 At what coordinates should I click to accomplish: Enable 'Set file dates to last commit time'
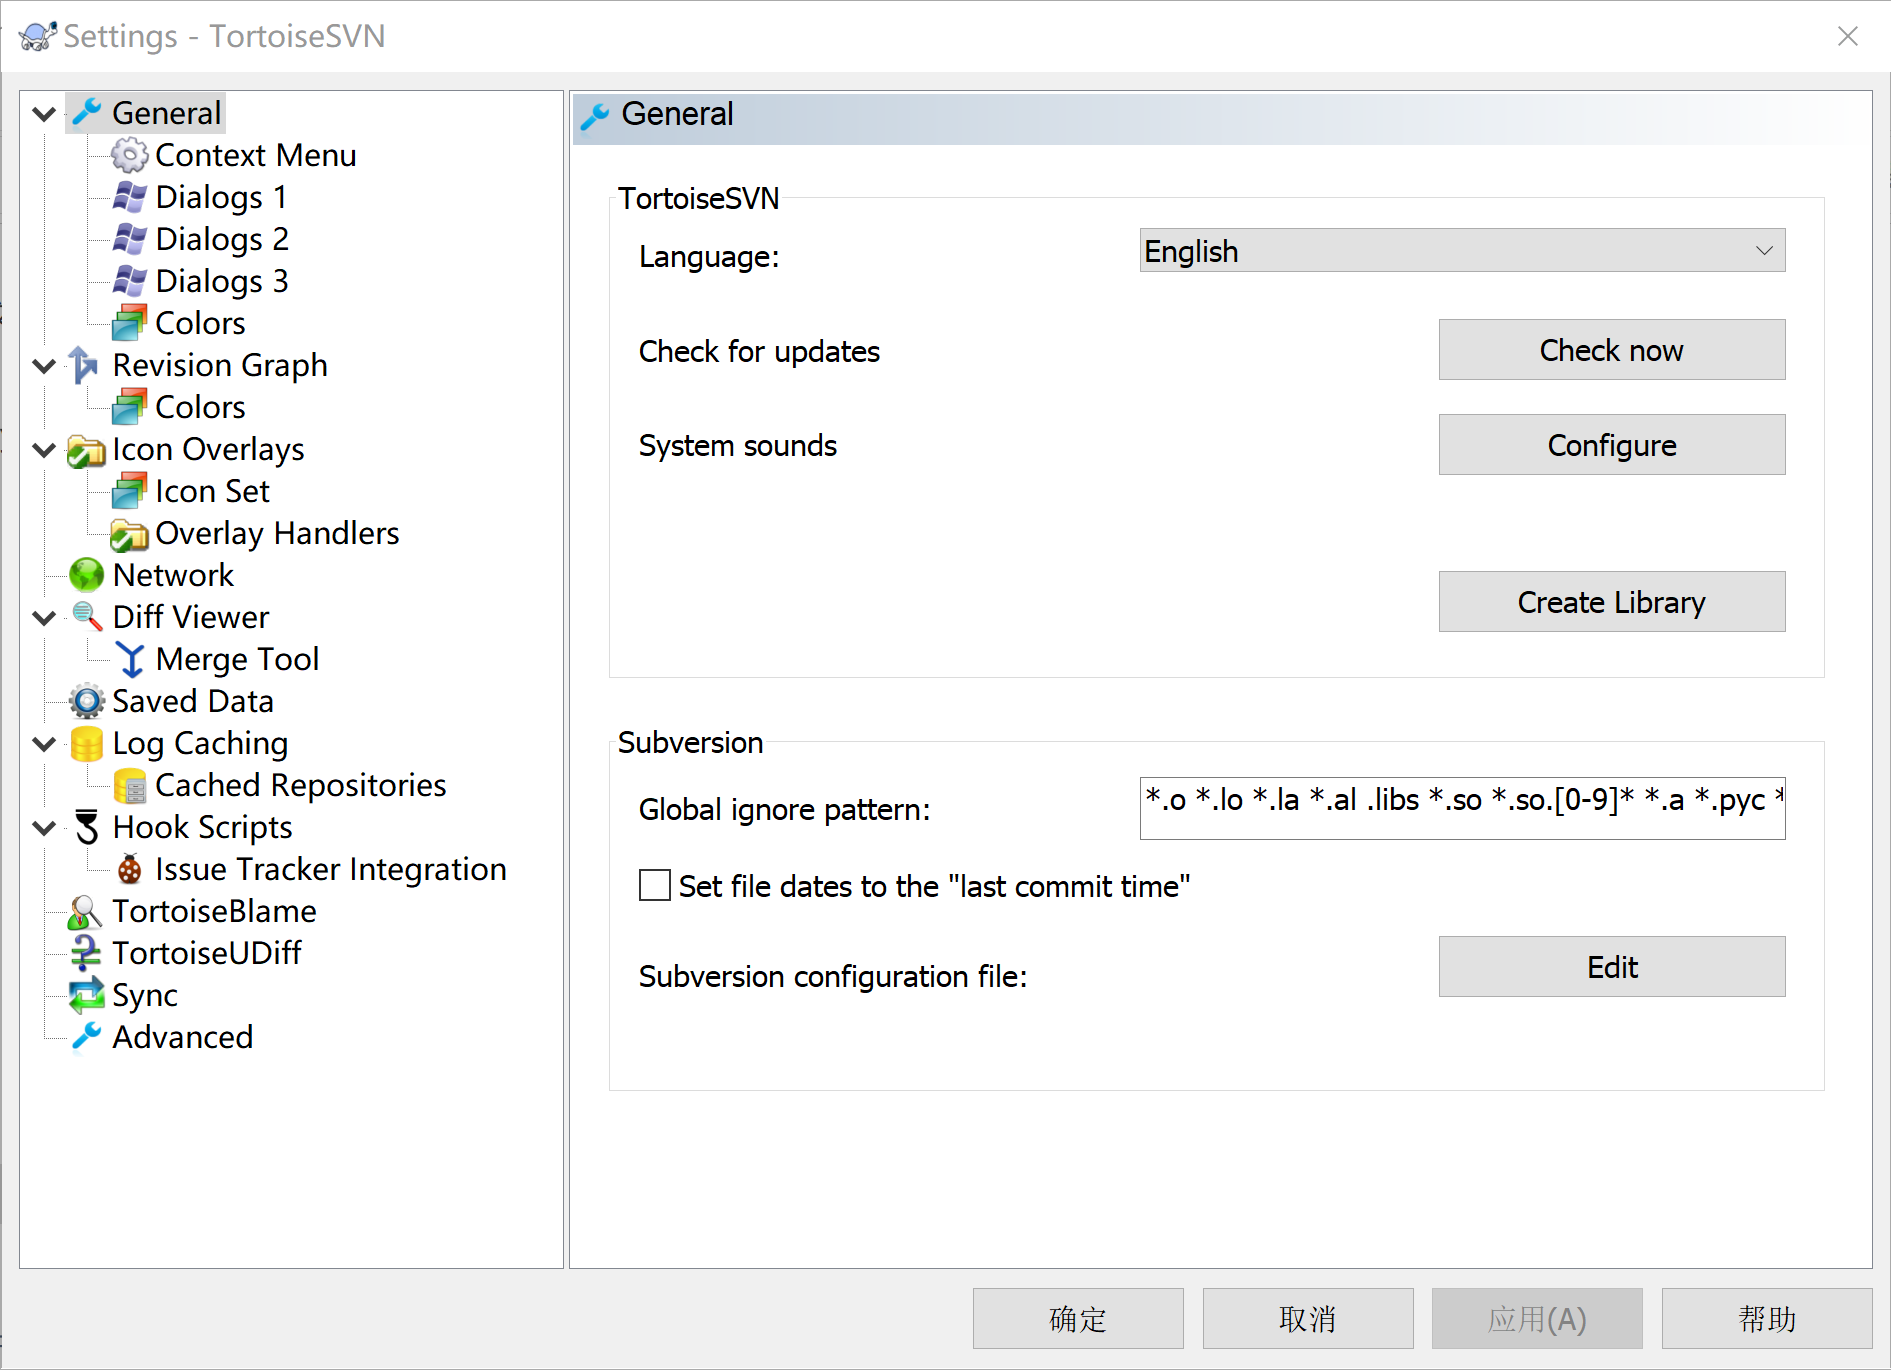655,885
